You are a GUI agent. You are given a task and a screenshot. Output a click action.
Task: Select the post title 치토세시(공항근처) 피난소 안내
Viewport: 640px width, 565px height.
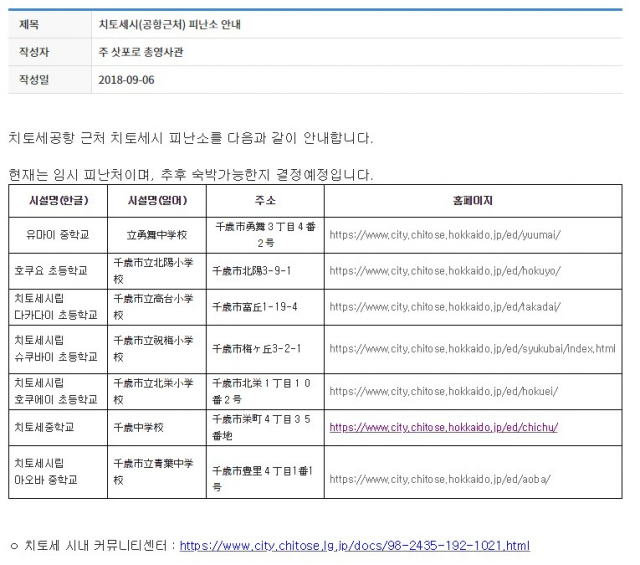pyautogui.click(x=169, y=24)
